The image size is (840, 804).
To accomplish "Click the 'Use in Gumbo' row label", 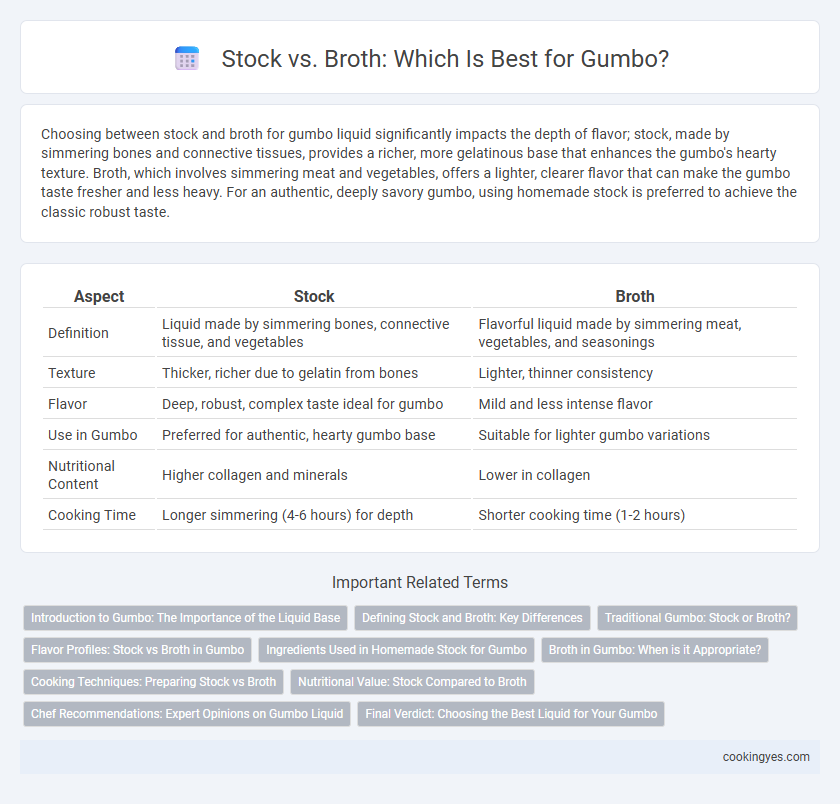I will pos(93,435).
